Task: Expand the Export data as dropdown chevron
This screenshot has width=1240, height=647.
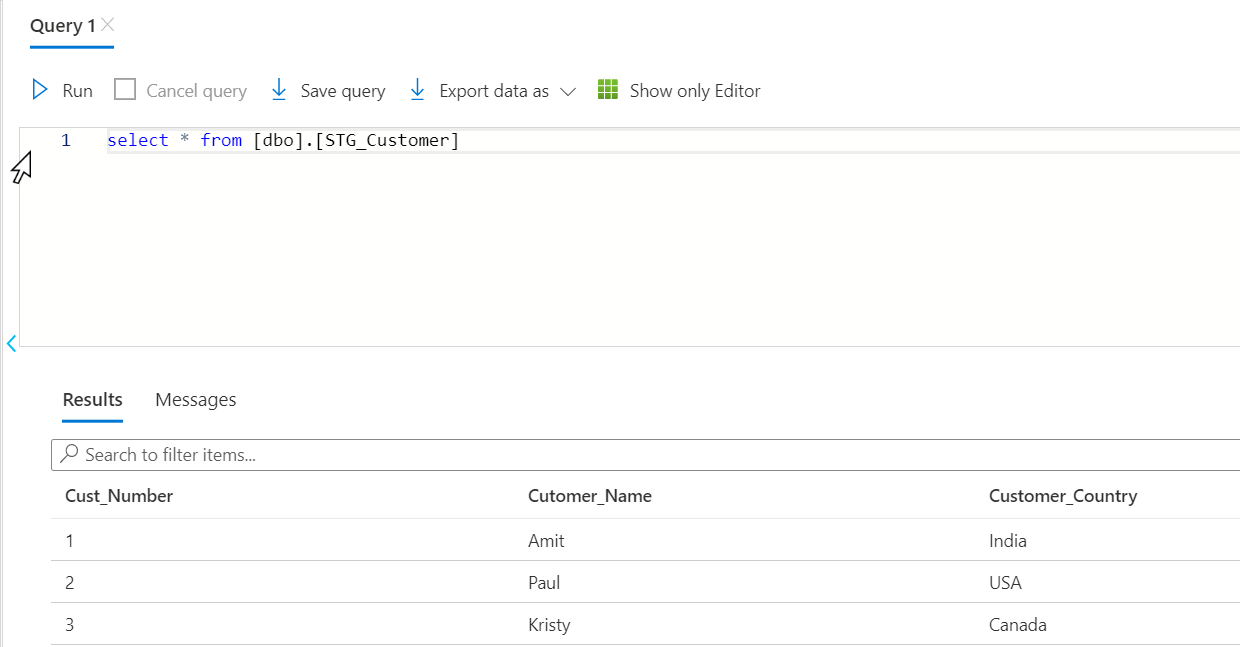Action: click(x=568, y=91)
